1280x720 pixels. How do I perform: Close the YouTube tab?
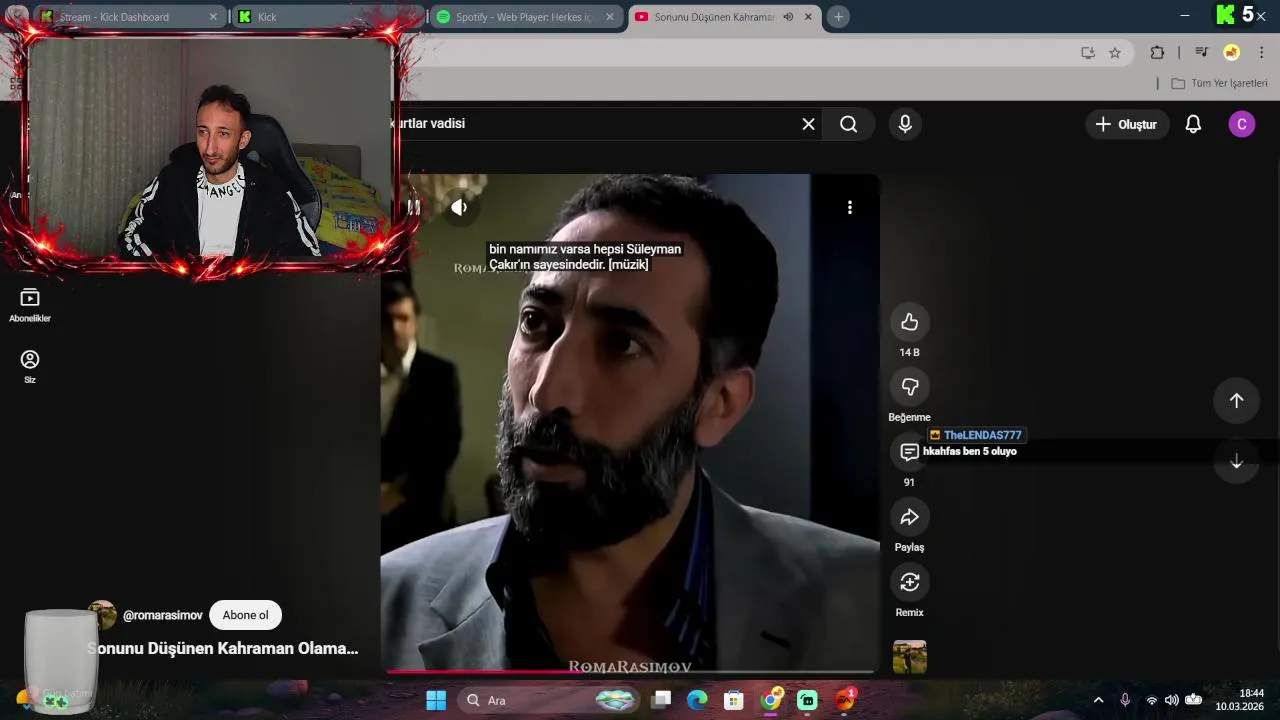(x=808, y=17)
